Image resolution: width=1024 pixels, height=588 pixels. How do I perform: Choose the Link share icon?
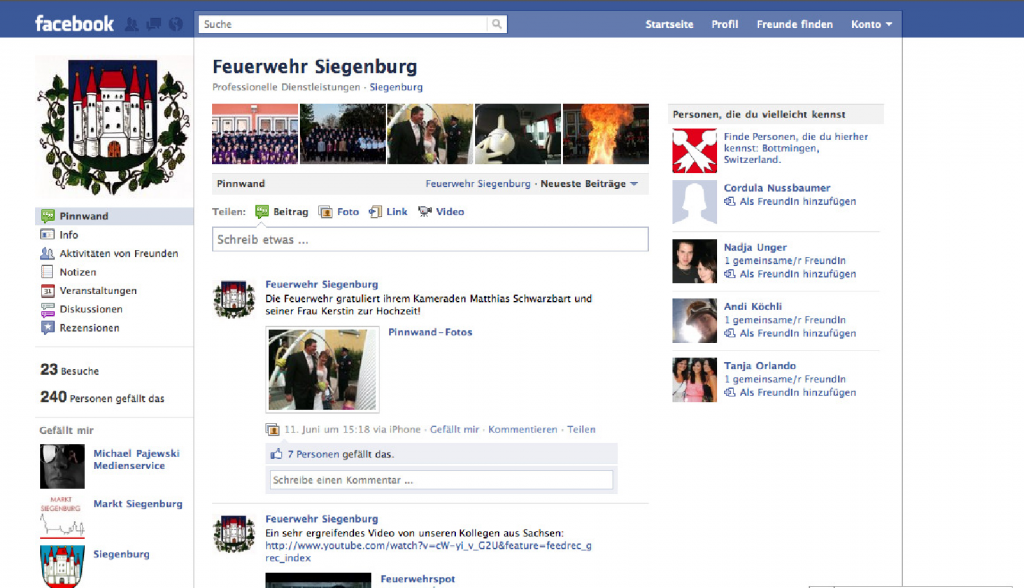(x=375, y=212)
